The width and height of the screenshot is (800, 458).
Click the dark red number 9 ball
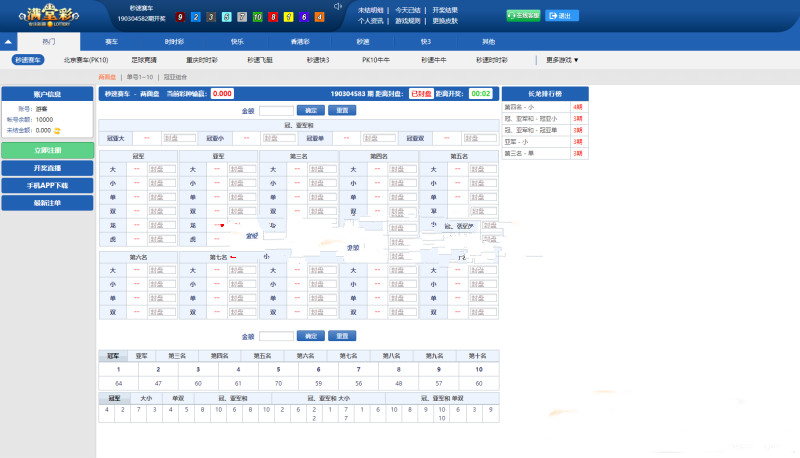point(180,17)
